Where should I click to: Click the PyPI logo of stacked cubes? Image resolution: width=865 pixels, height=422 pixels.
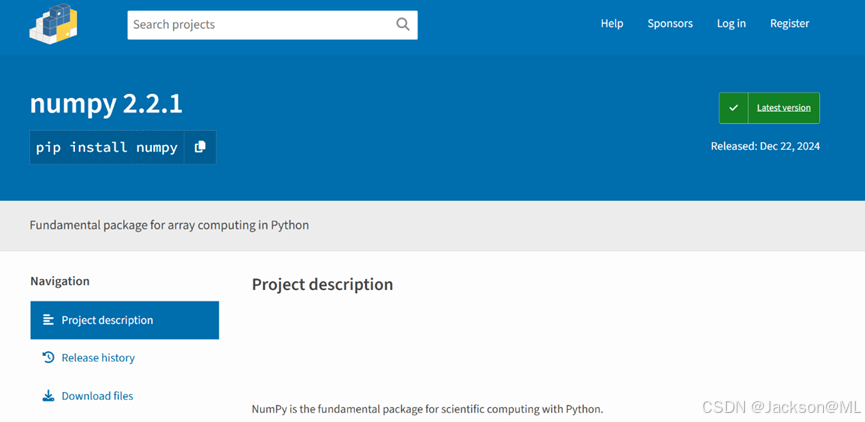[53, 24]
